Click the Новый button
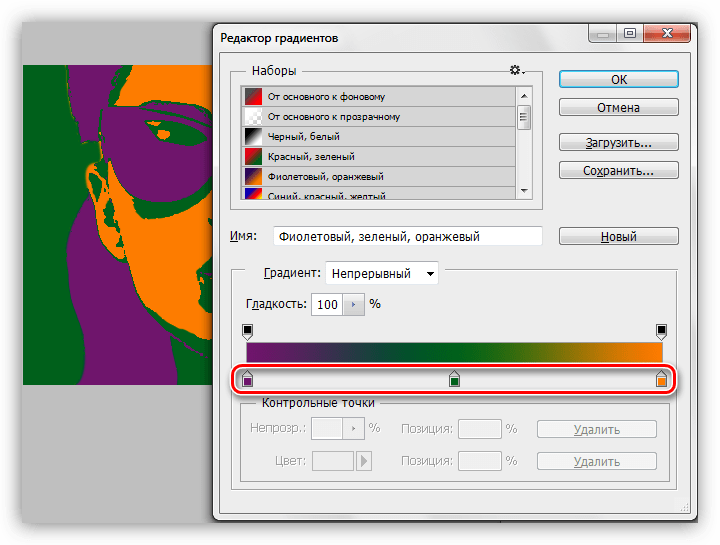 (619, 236)
